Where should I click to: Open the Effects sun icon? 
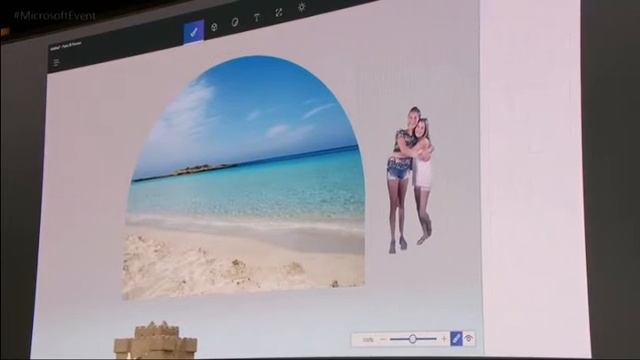pos(302,7)
